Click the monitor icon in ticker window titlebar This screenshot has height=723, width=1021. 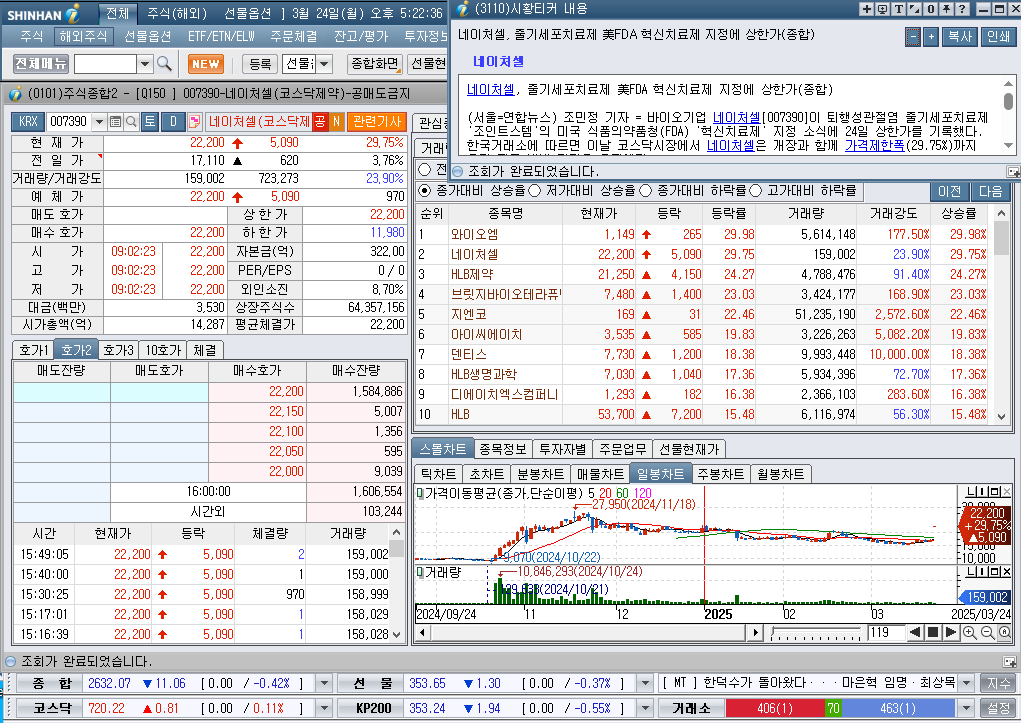[882, 8]
